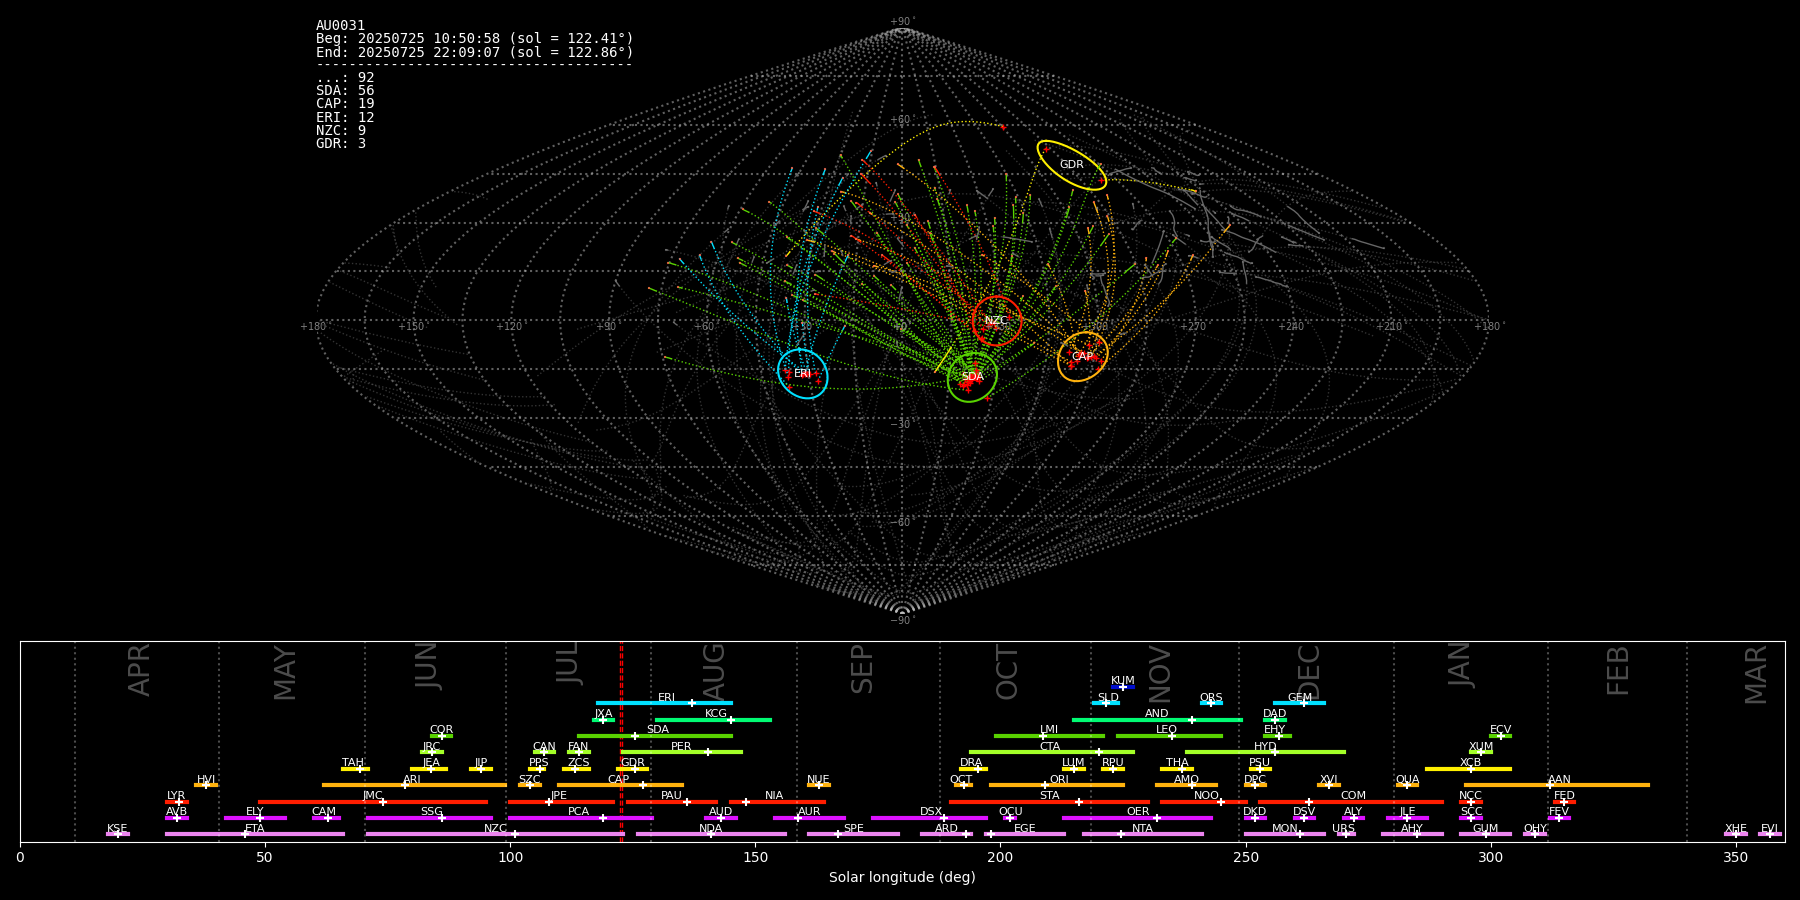Screen dimensions: 1800x900
Task: Click the purple SSG shower bar
Action: click(x=429, y=817)
